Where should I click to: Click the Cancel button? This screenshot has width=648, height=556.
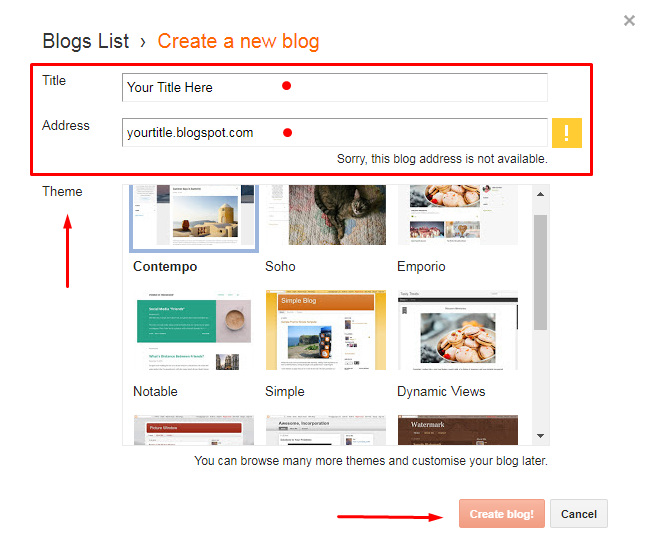coord(579,513)
